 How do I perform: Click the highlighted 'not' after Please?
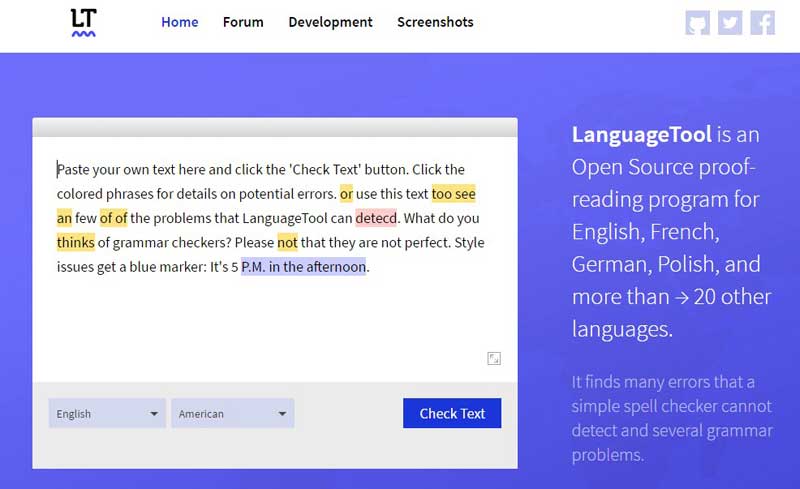tap(287, 242)
